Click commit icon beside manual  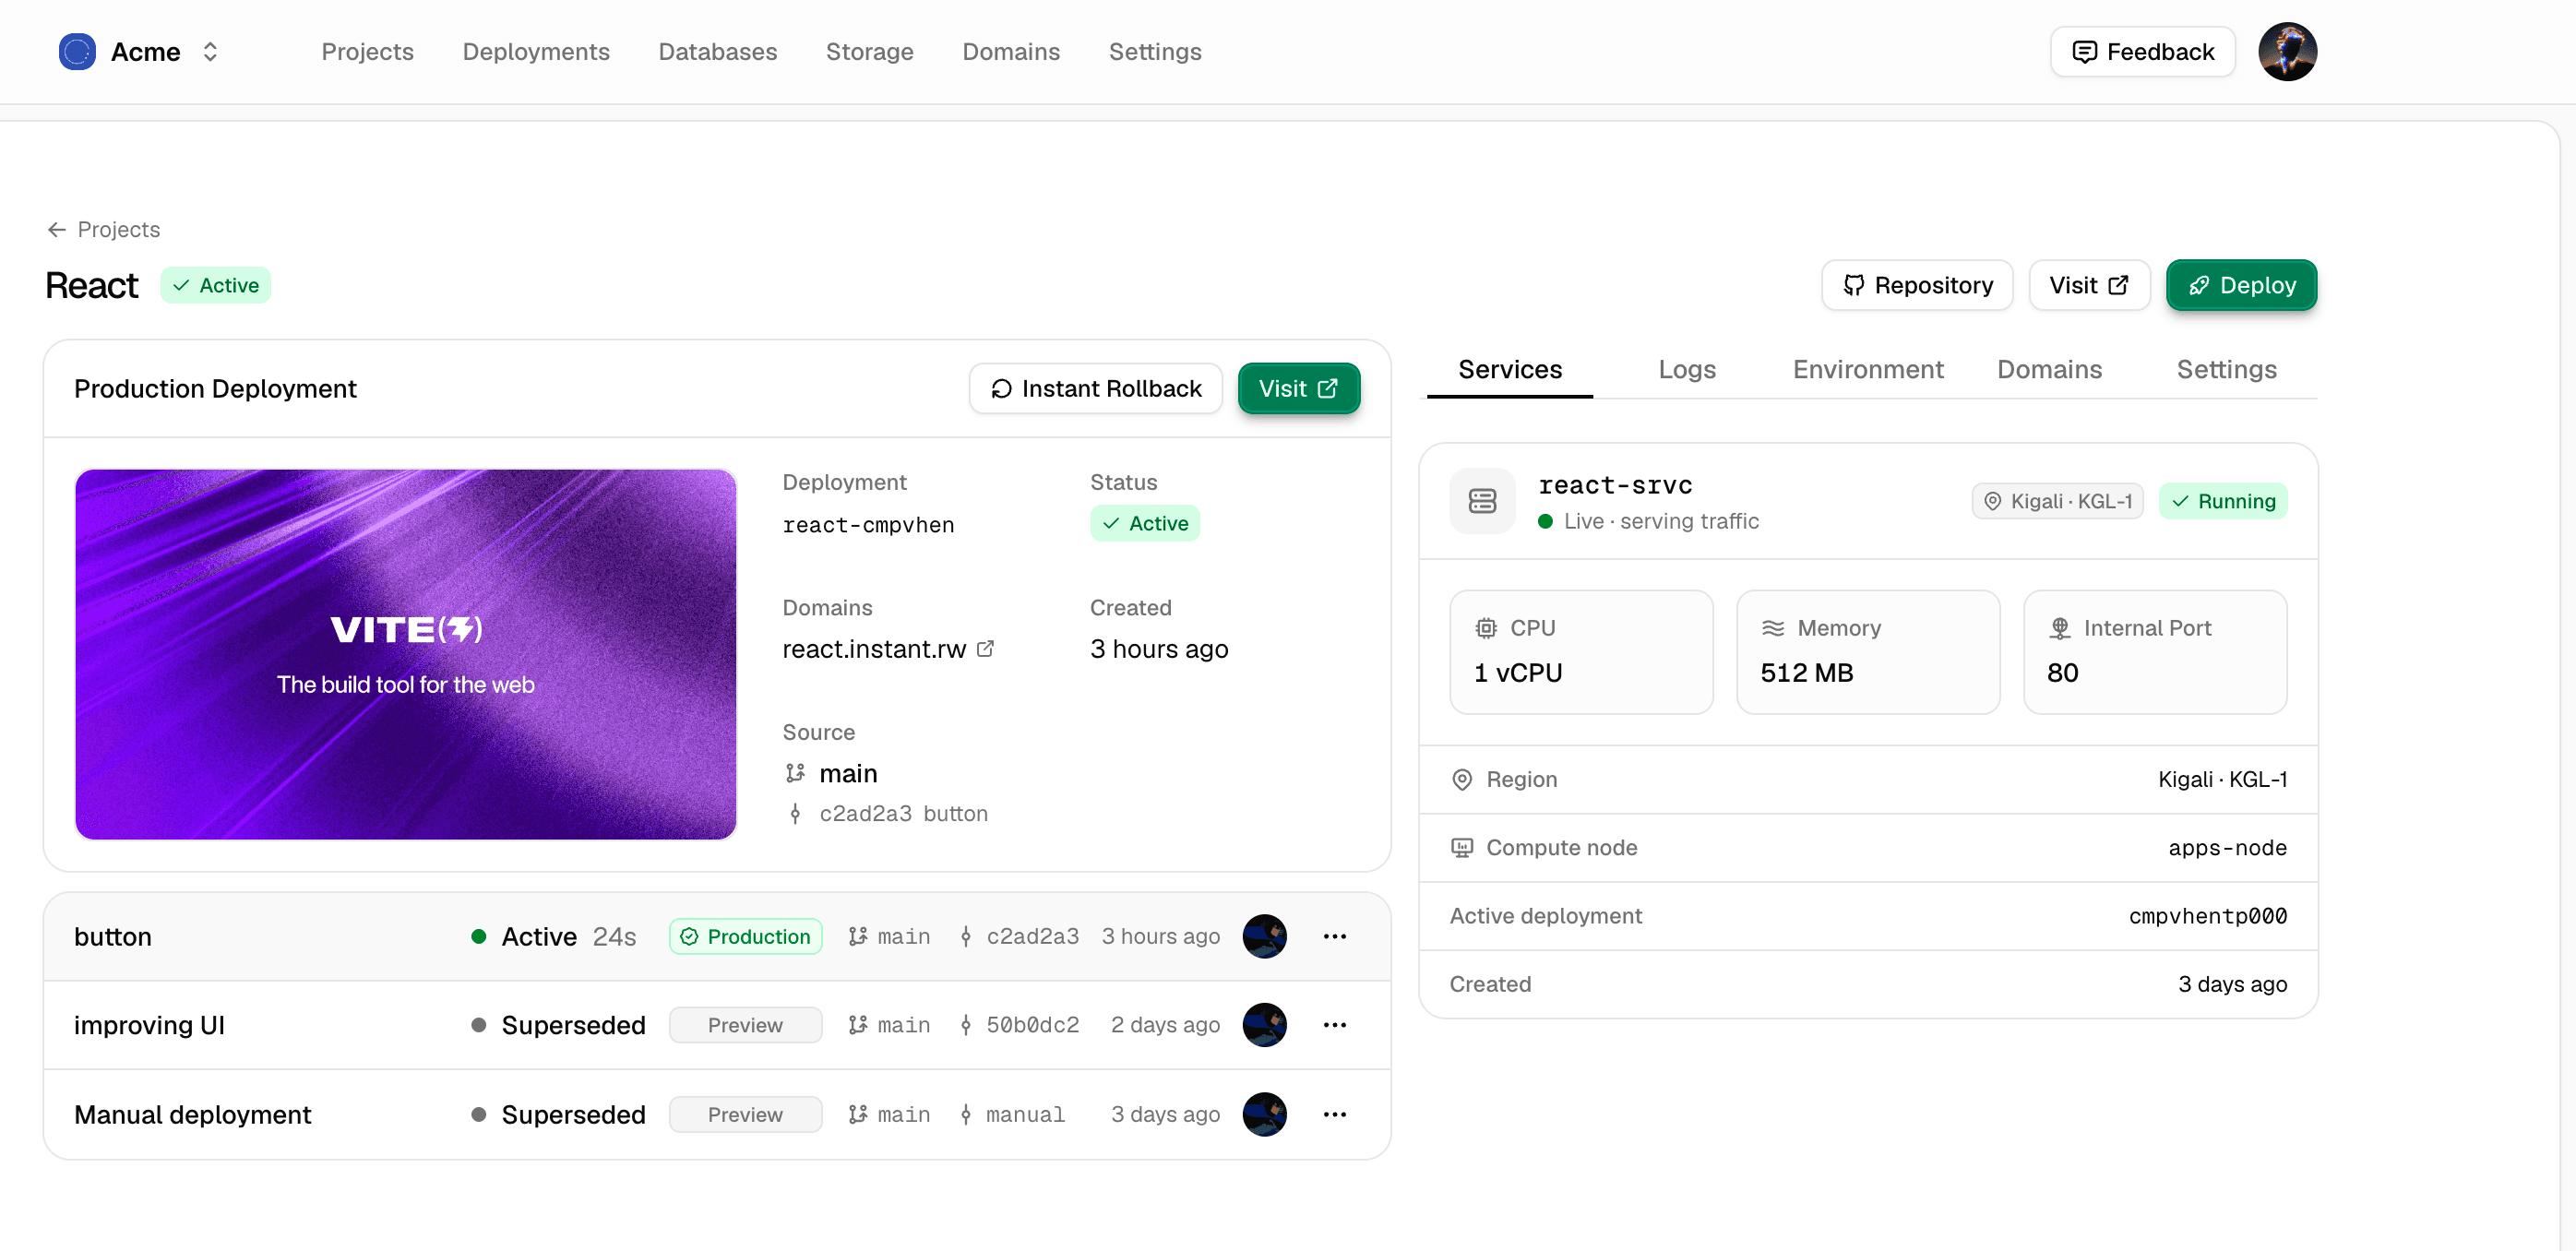(965, 1115)
